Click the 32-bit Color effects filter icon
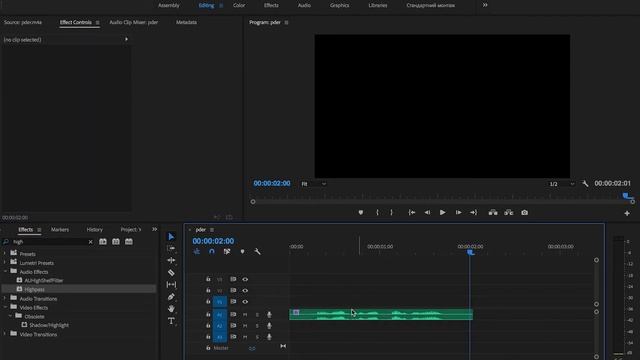The image size is (640, 360). (116, 242)
